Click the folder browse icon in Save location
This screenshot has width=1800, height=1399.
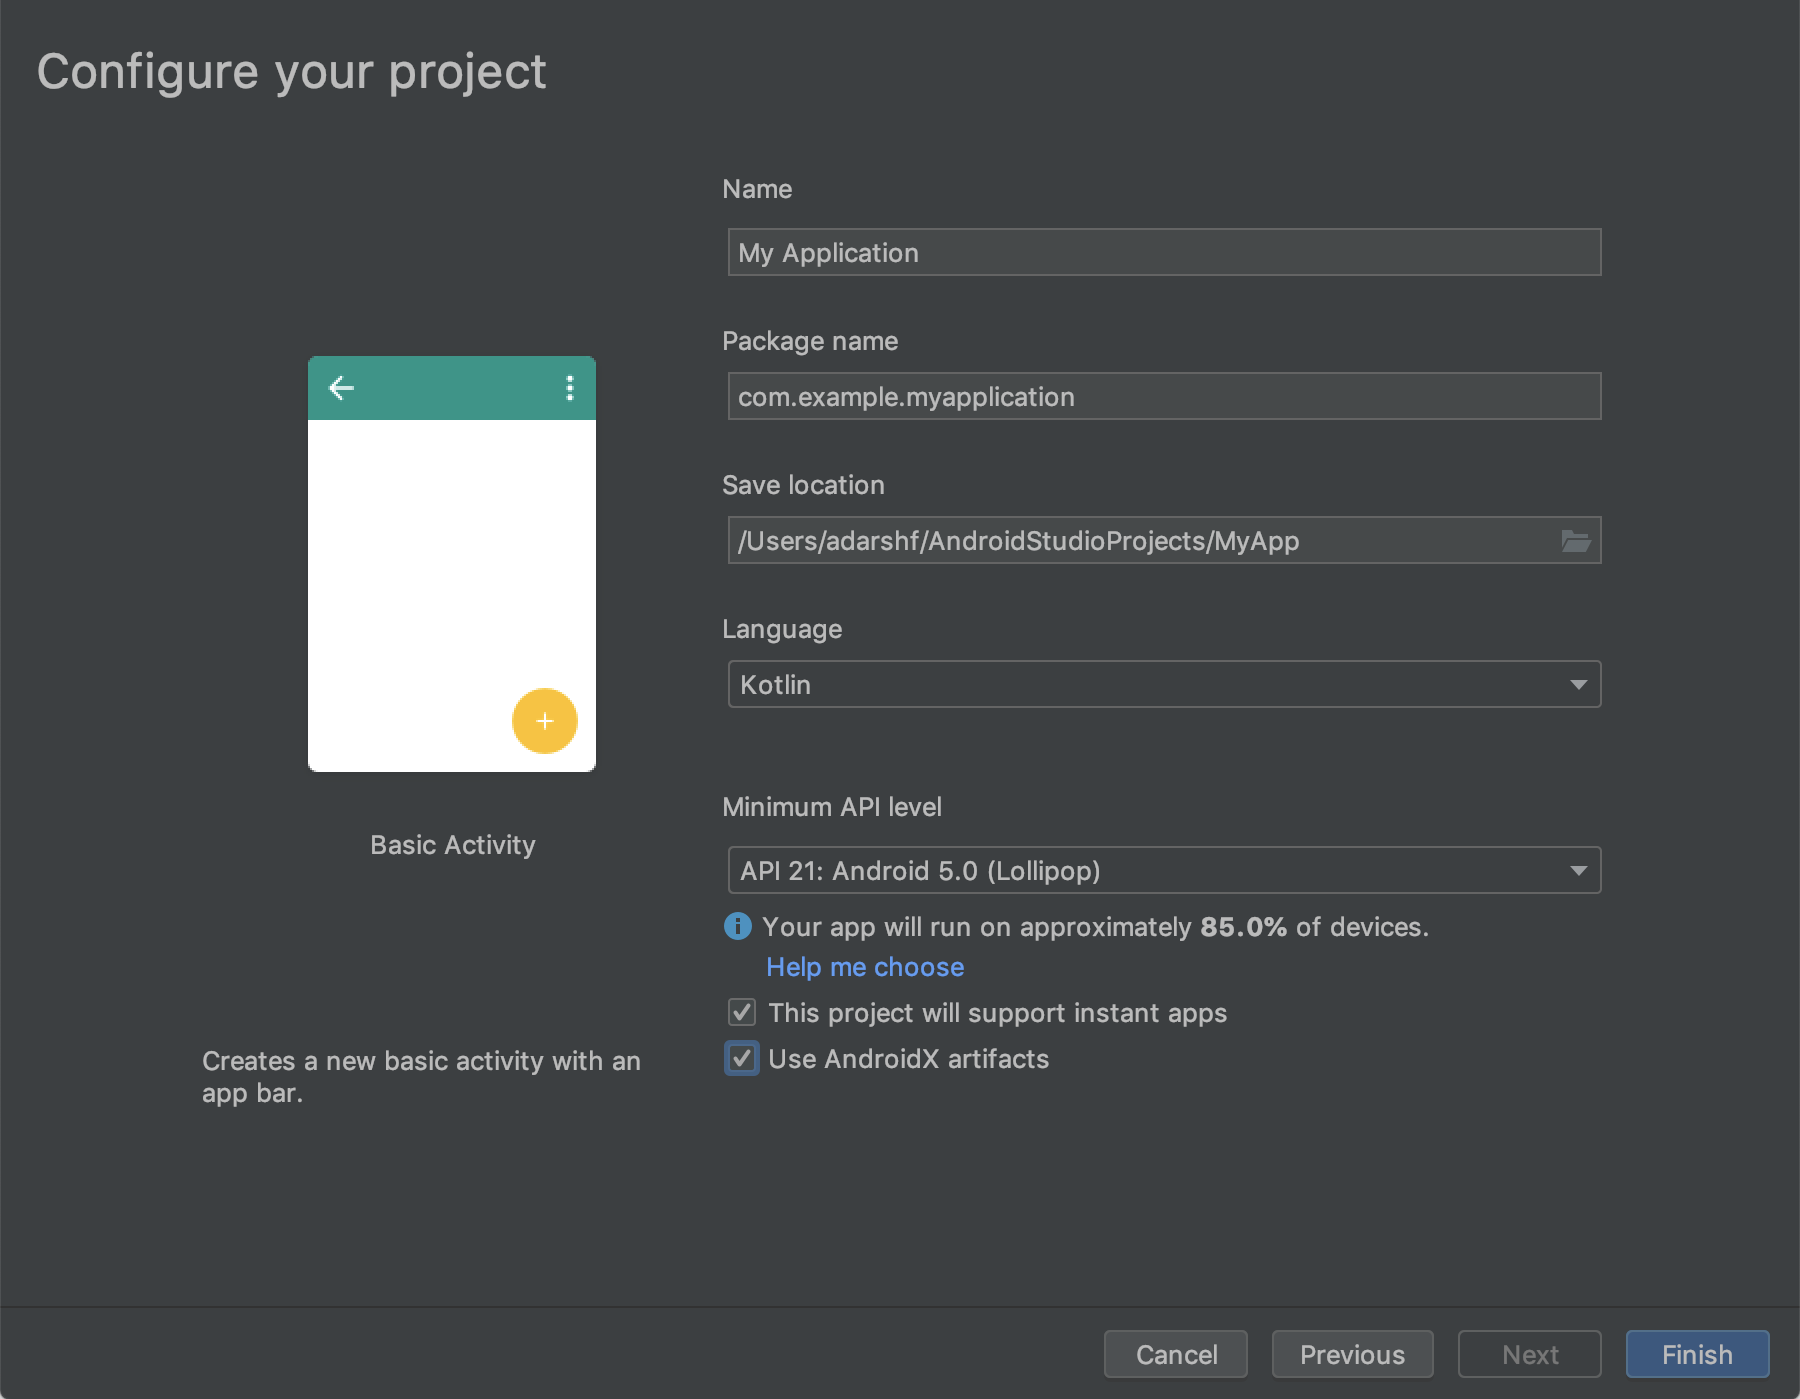(1576, 541)
